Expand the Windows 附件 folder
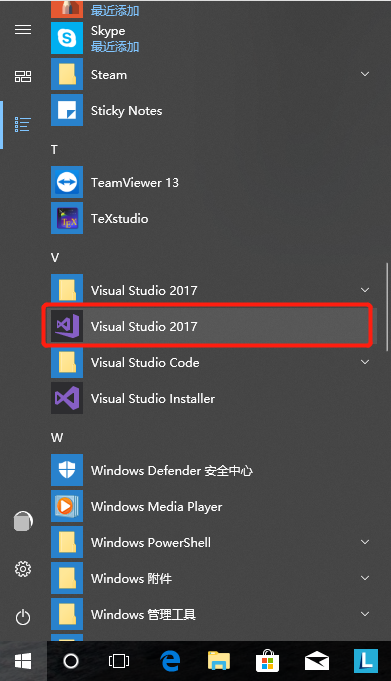 (365, 578)
